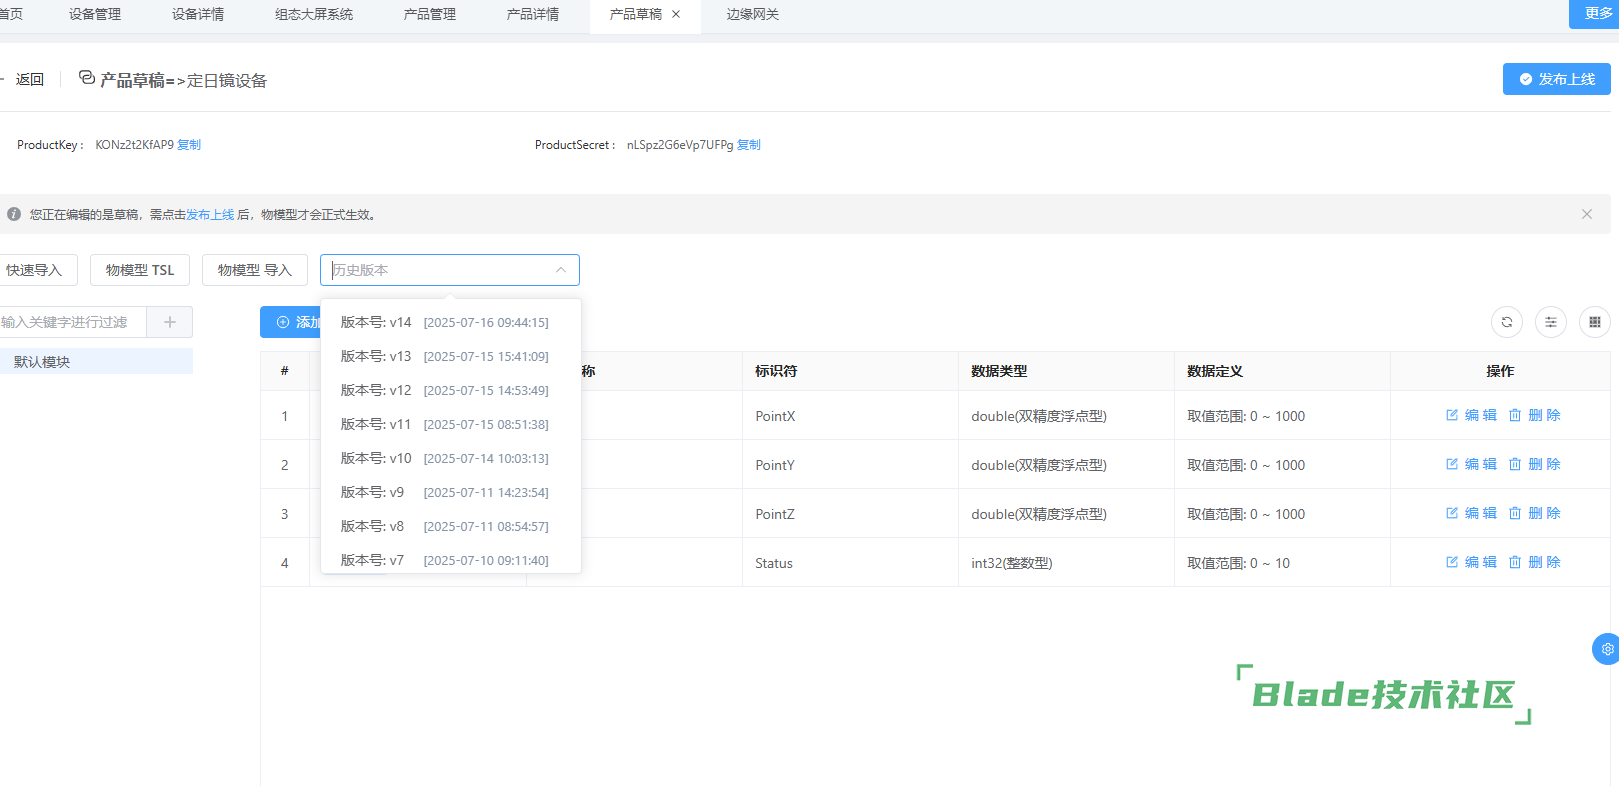Click the keyword filter input field
This screenshot has height=786, width=1619.
(70, 322)
